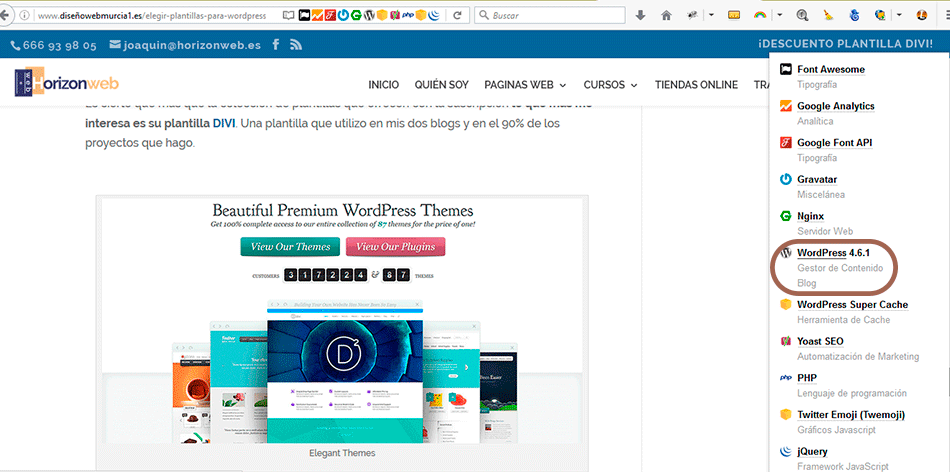Open the Yoast SEO entry in panel
The image size is (950, 472).
pos(820,341)
